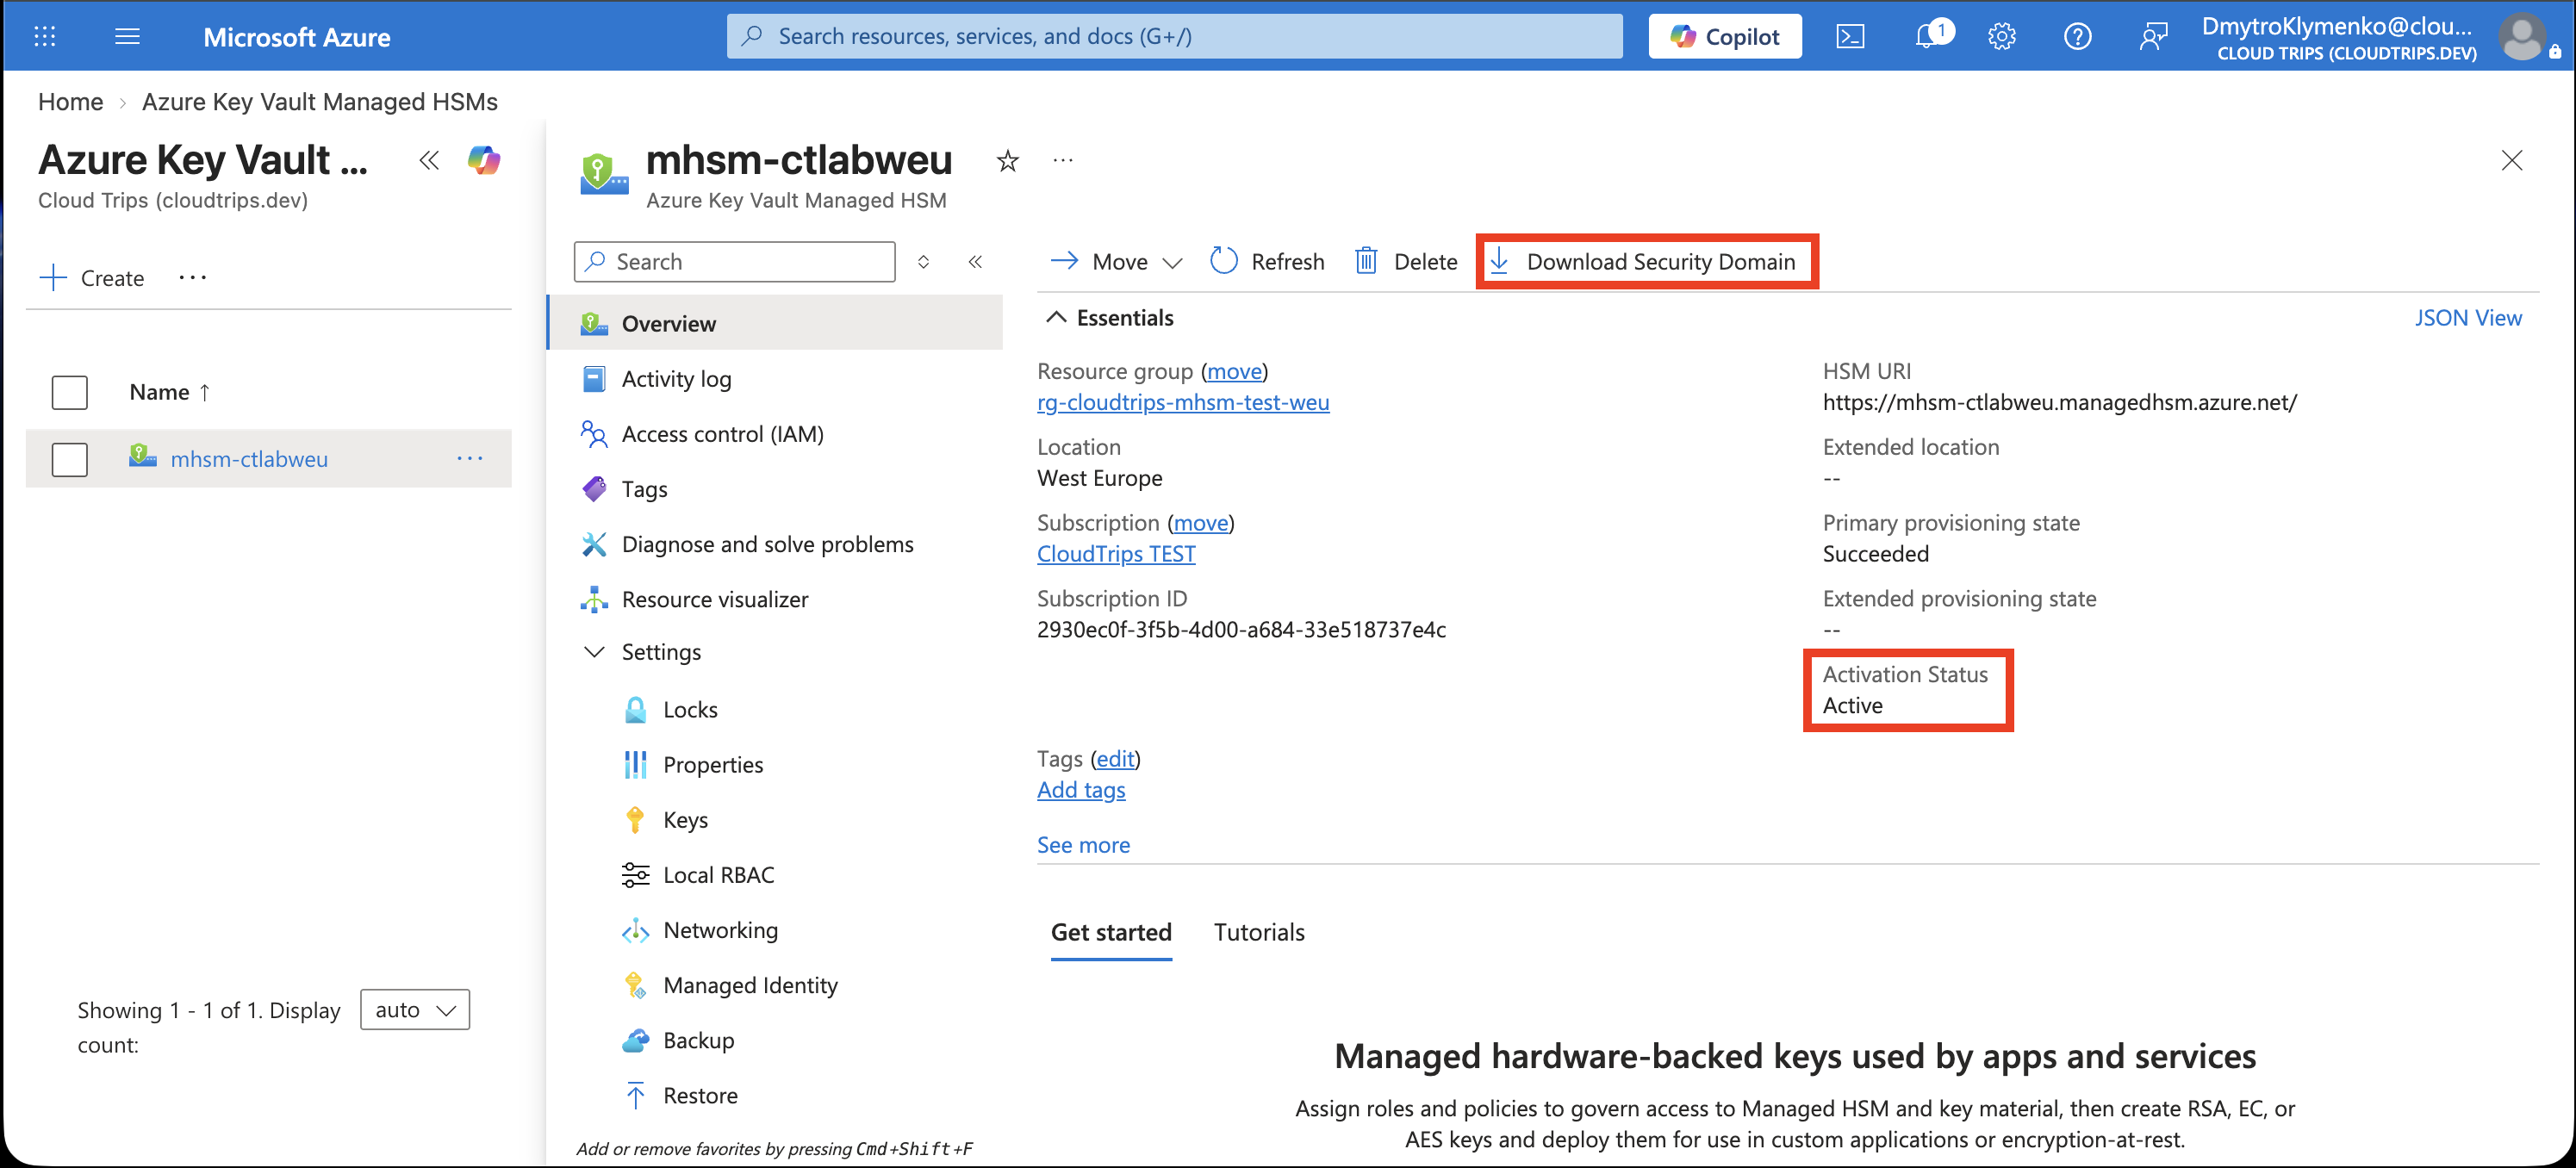2576x1168 pixels.
Task: Open the rg-cloudtrips-mhsm-test-weu resource group link
Action: [x=1183, y=403]
